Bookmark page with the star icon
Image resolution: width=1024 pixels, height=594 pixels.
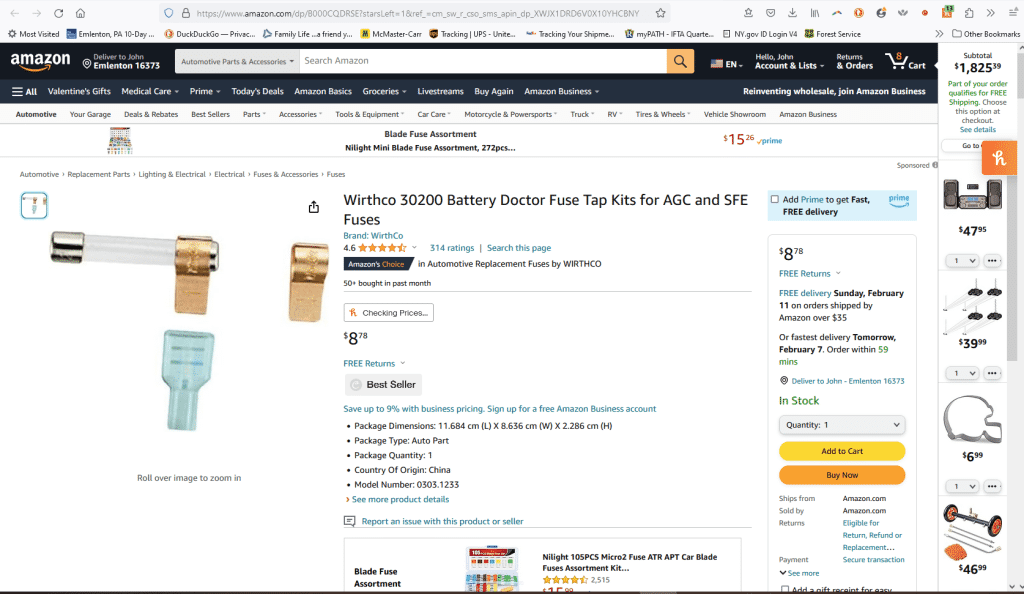point(660,13)
